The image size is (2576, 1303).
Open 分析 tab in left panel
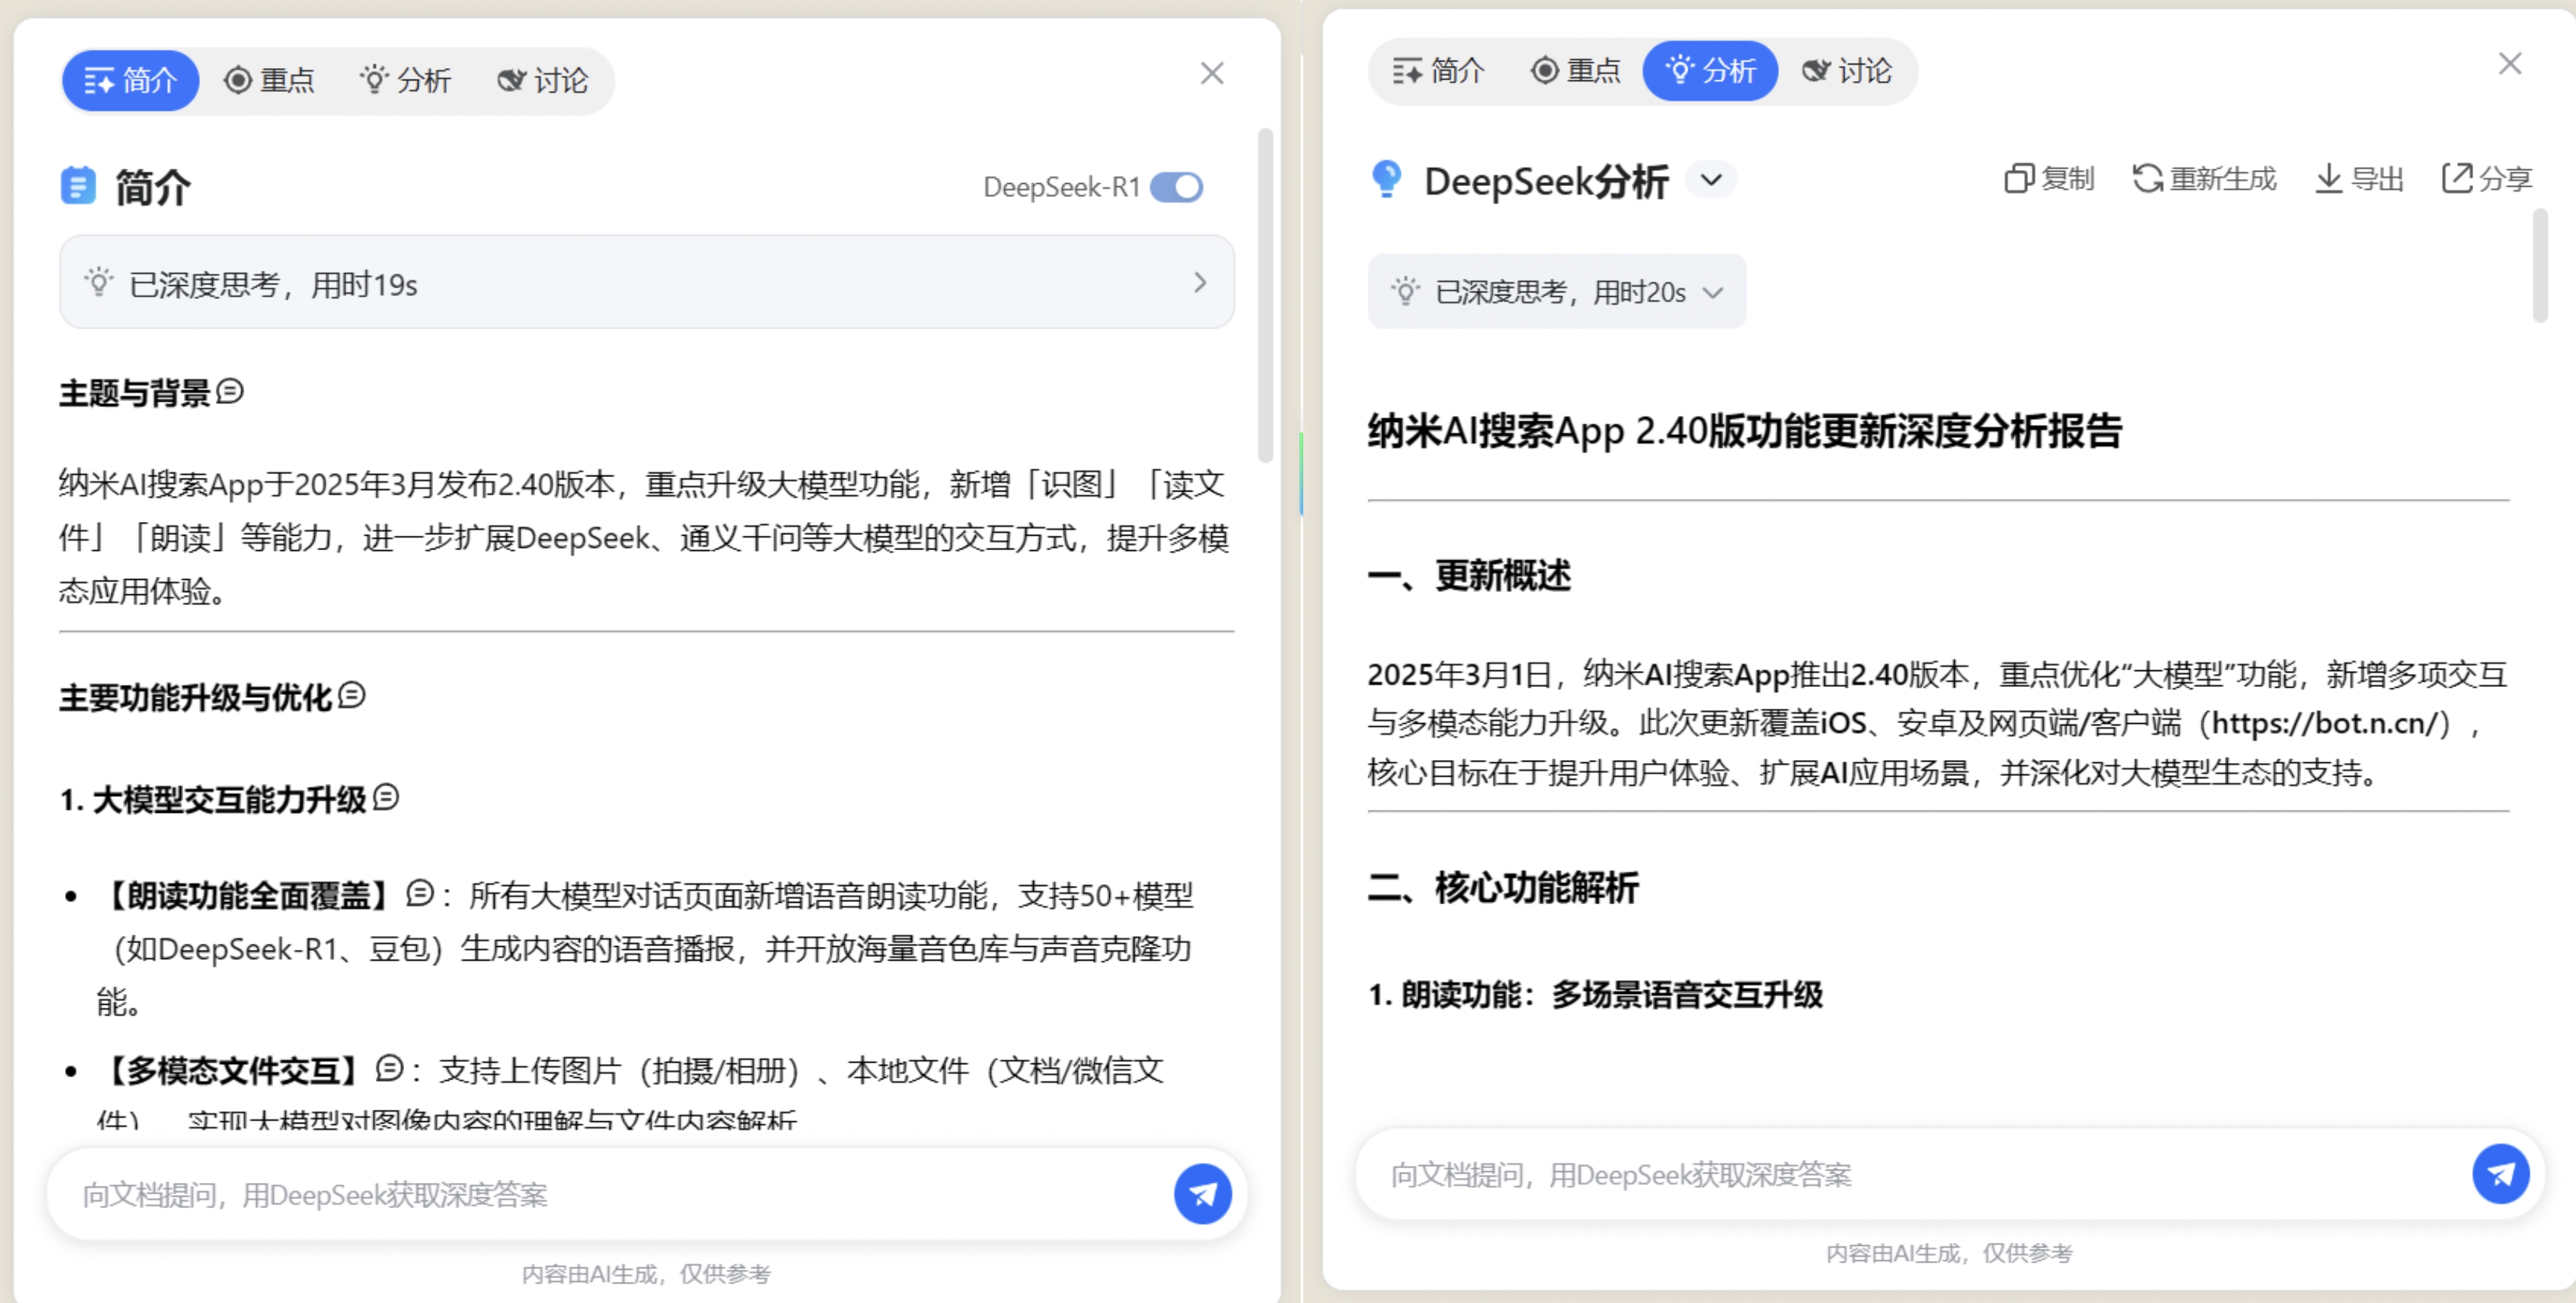click(406, 80)
